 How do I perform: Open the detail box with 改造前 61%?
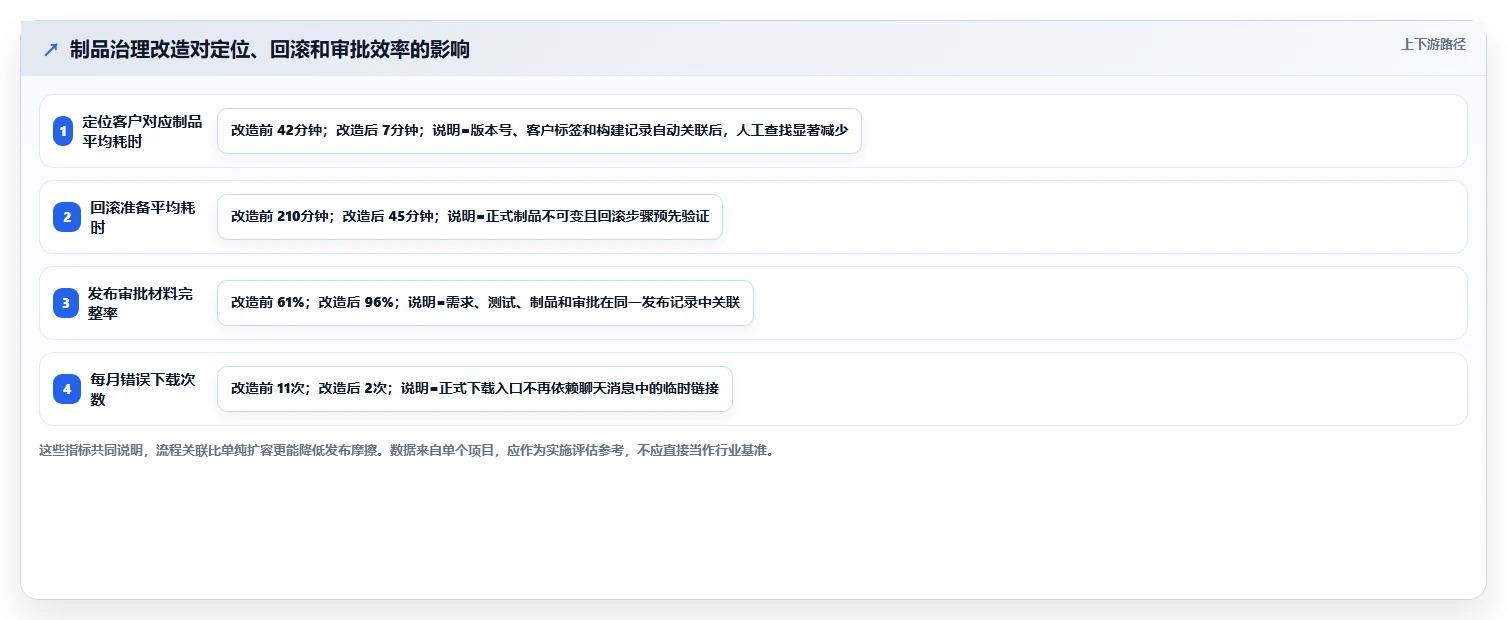click(x=485, y=303)
